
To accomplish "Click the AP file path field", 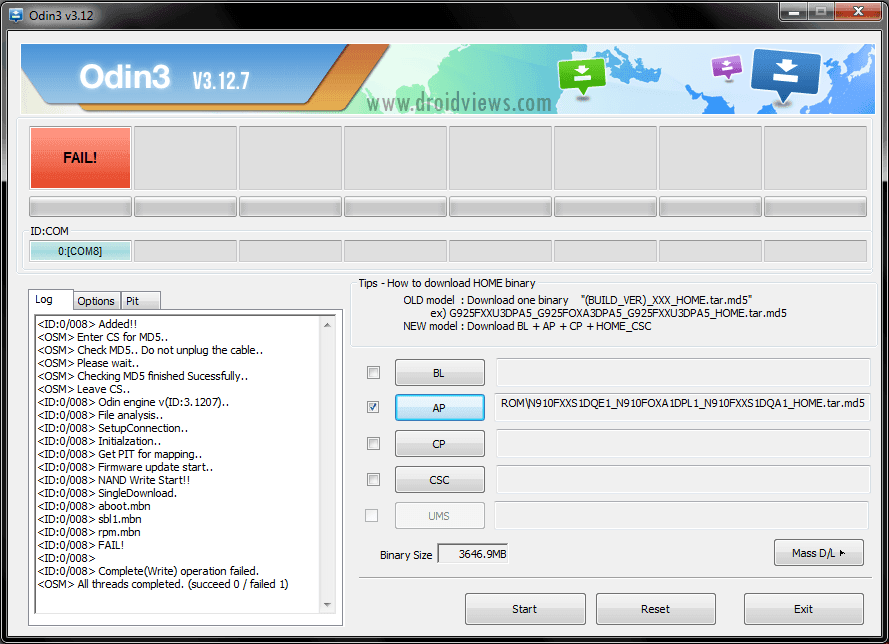I will pos(683,407).
